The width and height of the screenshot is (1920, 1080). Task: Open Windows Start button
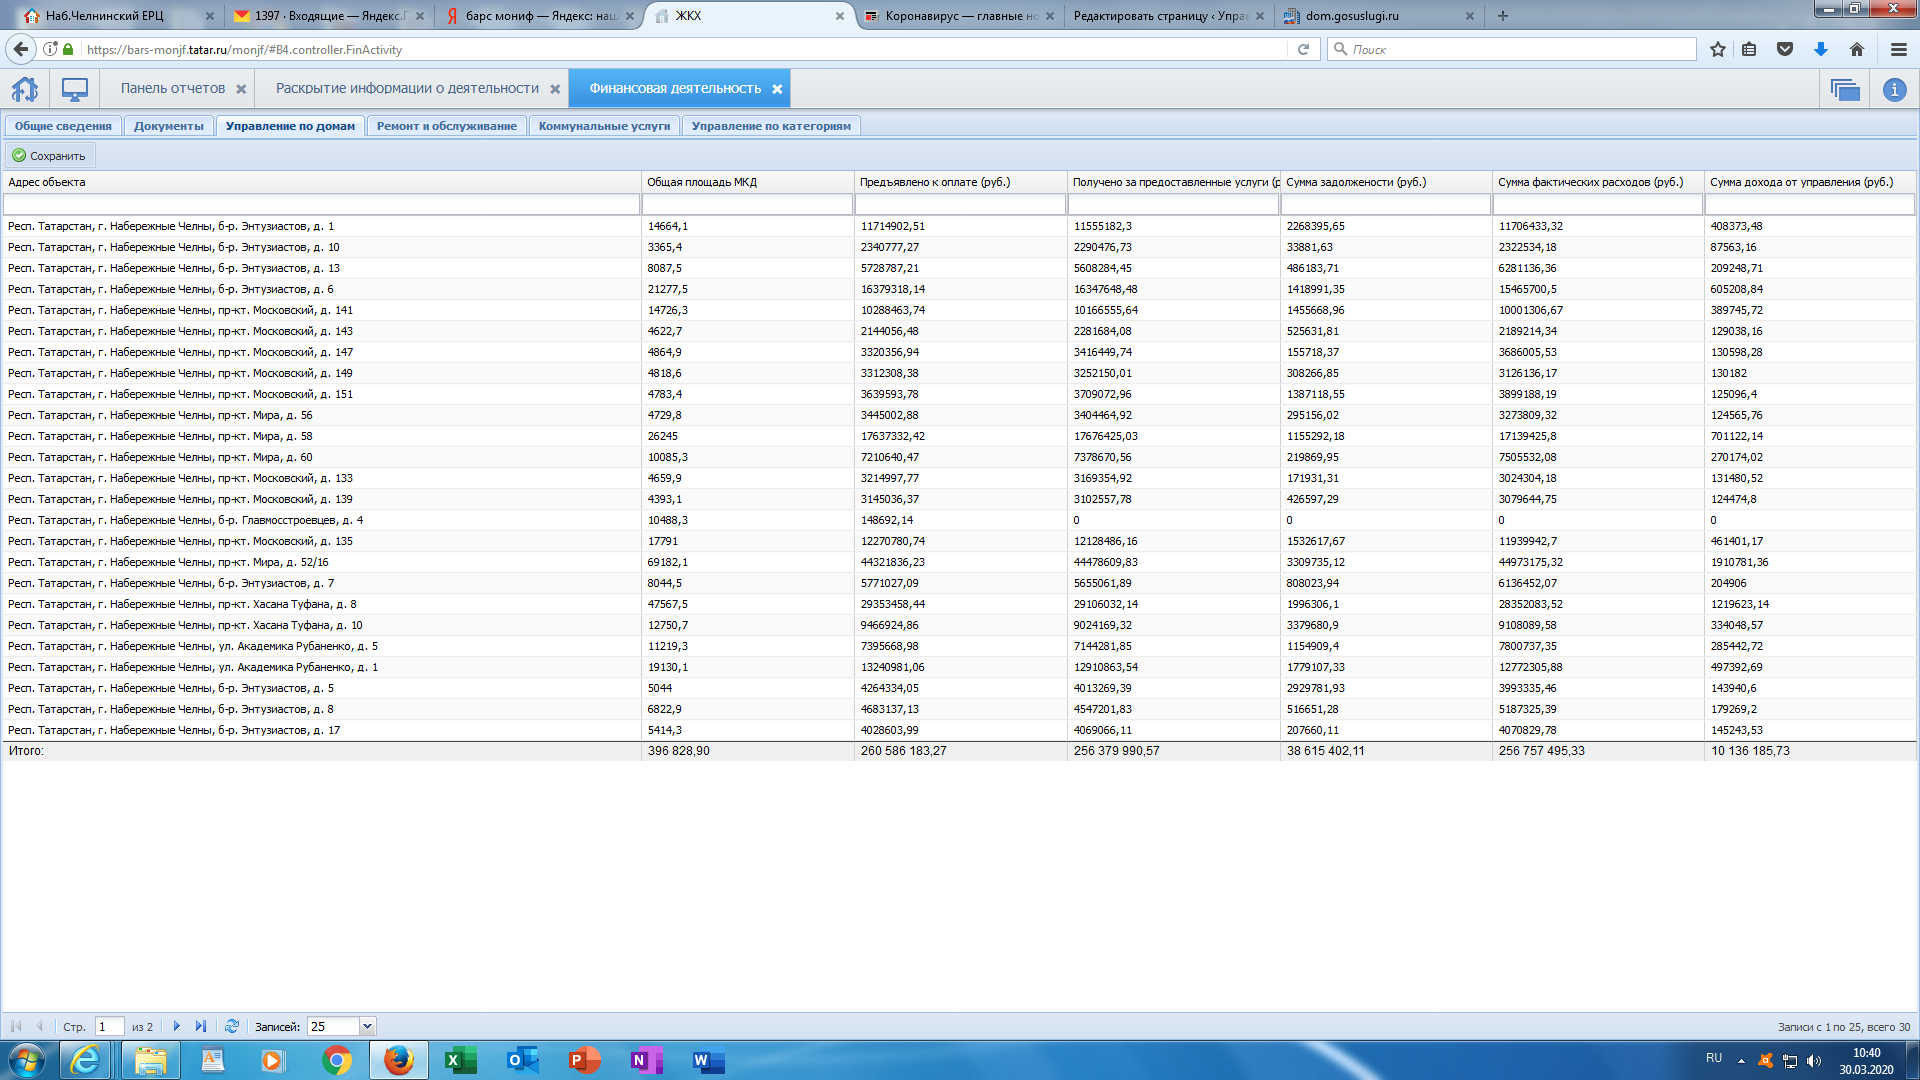tap(27, 1060)
